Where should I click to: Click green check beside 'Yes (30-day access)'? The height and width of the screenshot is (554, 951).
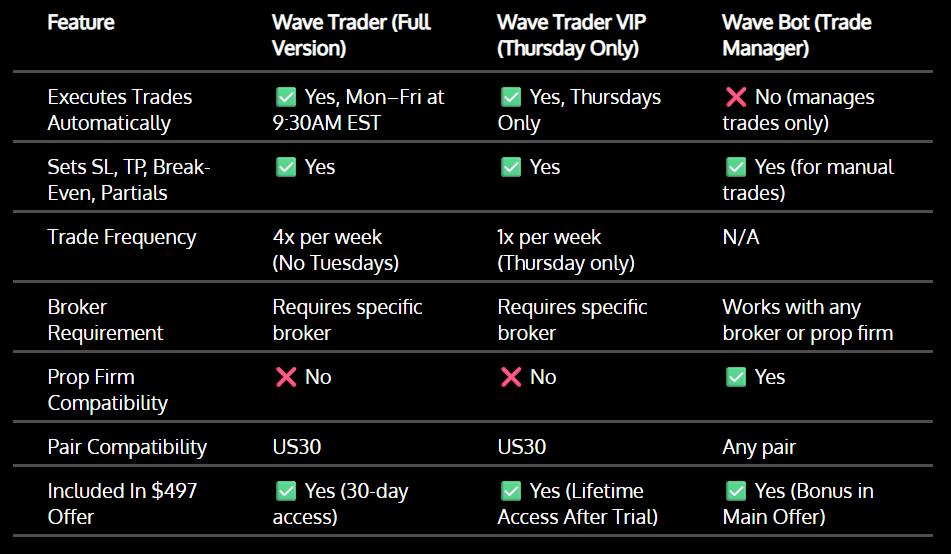[x=286, y=491]
